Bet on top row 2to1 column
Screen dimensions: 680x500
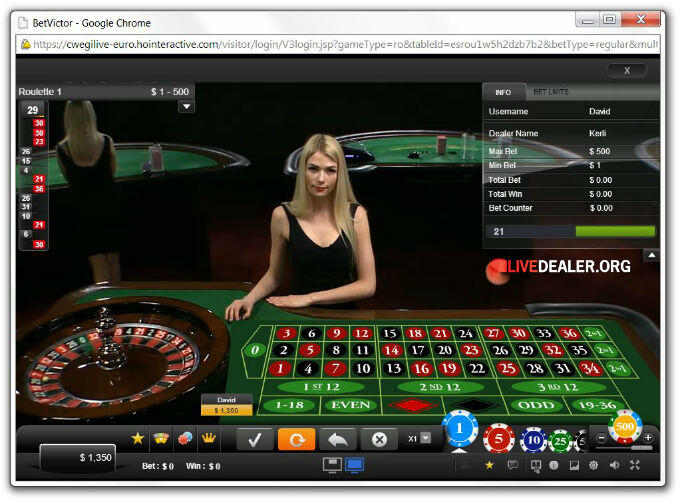[593, 333]
